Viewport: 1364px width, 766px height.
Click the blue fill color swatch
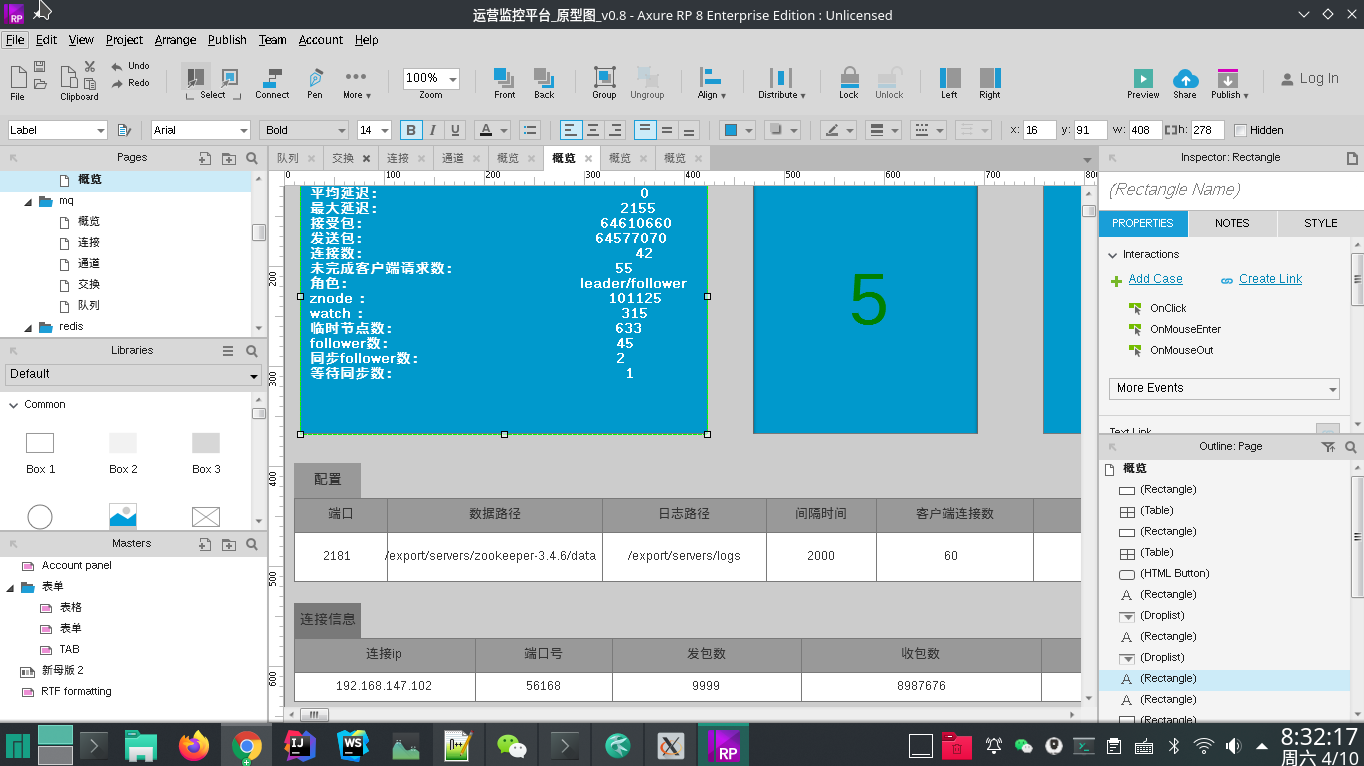pos(731,130)
